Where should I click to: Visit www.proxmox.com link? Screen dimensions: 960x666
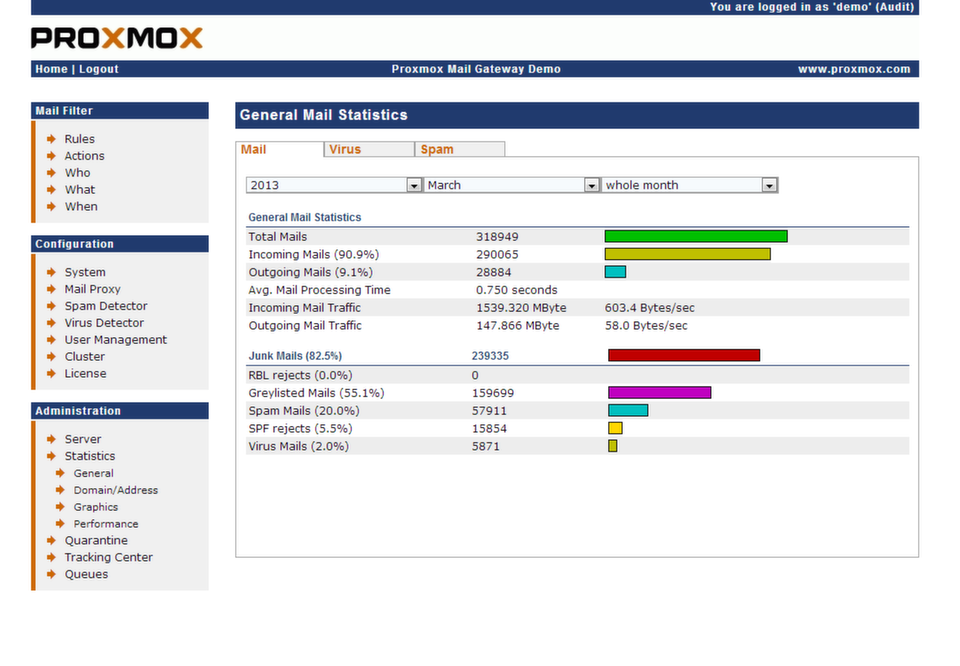pos(853,69)
